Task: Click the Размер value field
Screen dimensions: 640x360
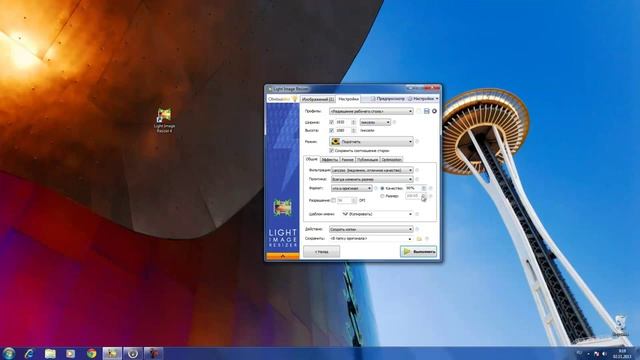Action: pyautogui.click(x=413, y=196)
